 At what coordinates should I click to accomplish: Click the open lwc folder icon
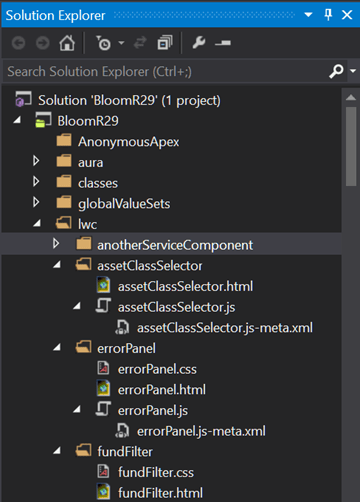[x=64, y=223]
